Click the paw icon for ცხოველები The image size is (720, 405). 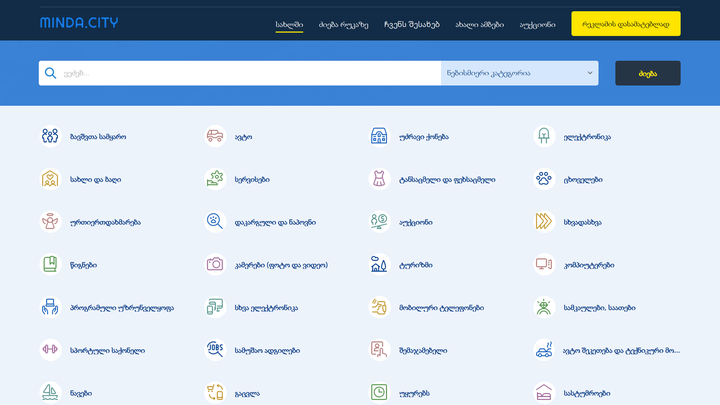pyautogui.click(x=544, y=179)
